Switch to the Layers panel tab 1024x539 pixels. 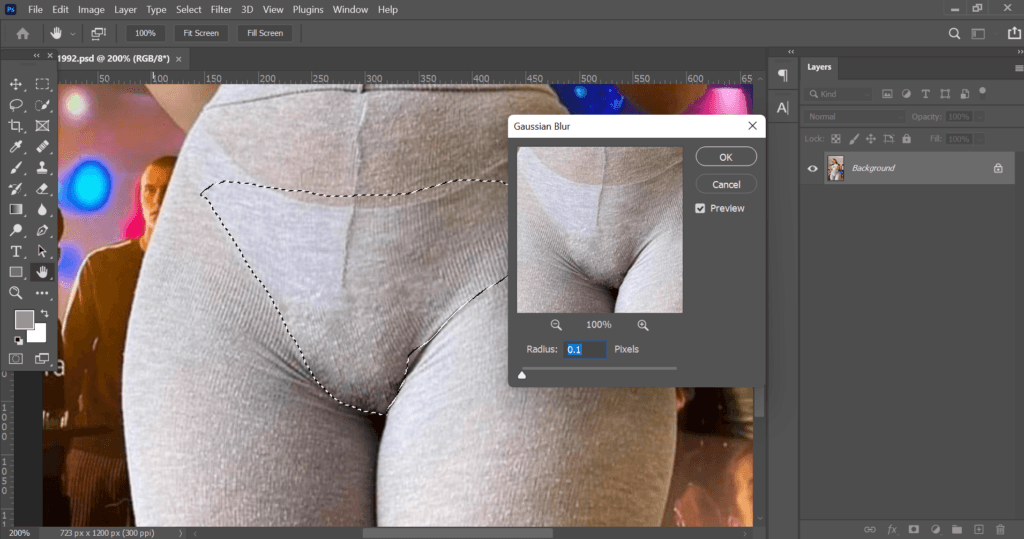coord(819,67)
